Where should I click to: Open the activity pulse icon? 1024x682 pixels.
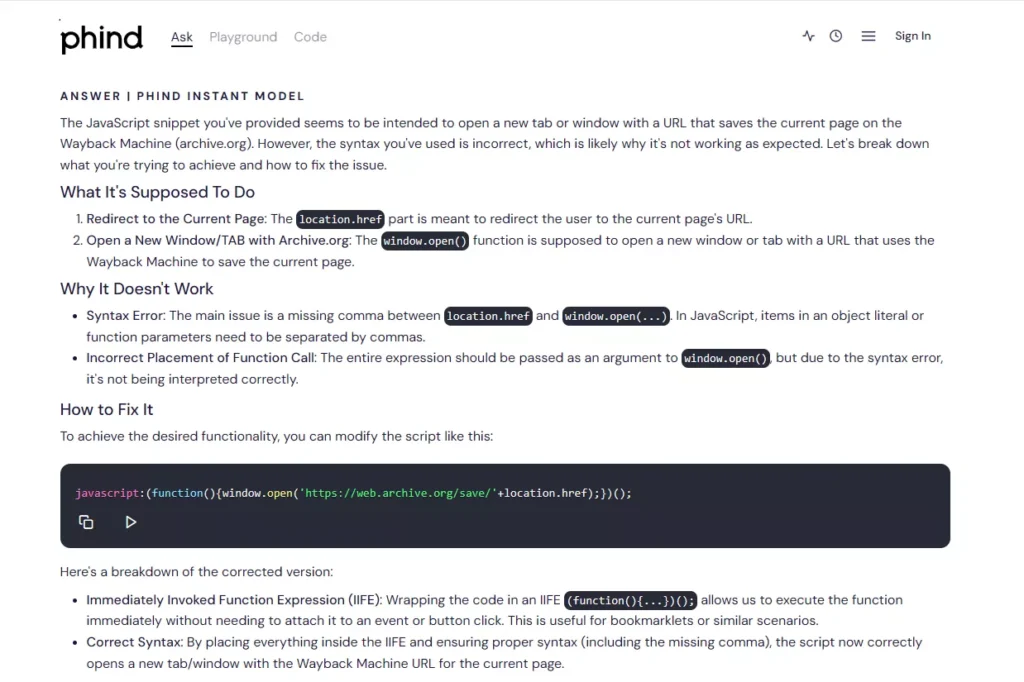coord(808,36)
